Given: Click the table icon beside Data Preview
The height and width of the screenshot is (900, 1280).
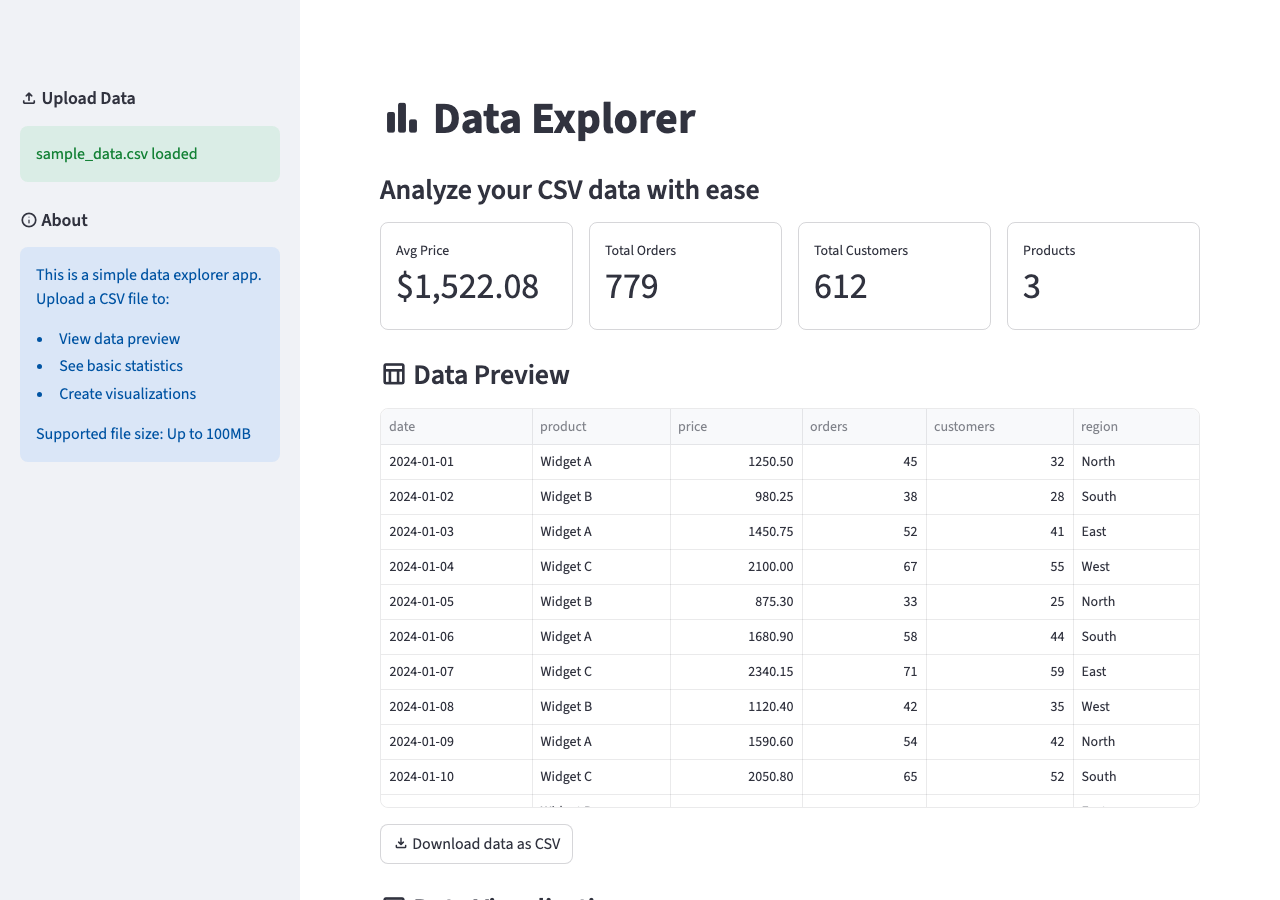Looking at the screenshot, I should click(x=394, y=375).
